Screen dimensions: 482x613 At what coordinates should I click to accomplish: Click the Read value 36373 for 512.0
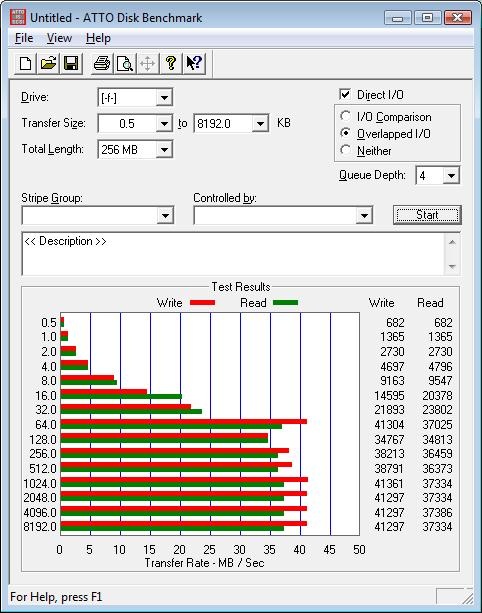tap(437, 468)
